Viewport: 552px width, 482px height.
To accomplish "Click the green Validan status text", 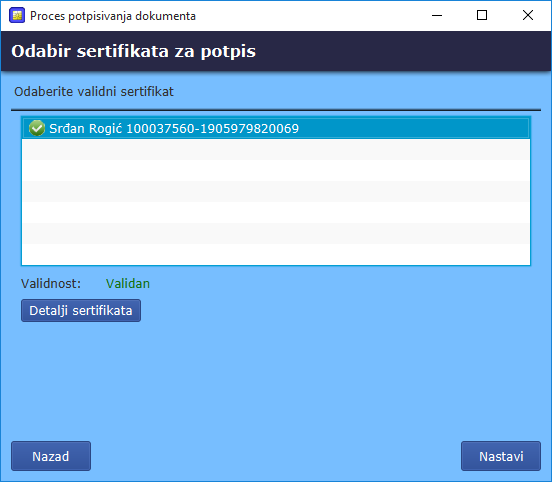I will pyautogui.click(x=128, y=283).
